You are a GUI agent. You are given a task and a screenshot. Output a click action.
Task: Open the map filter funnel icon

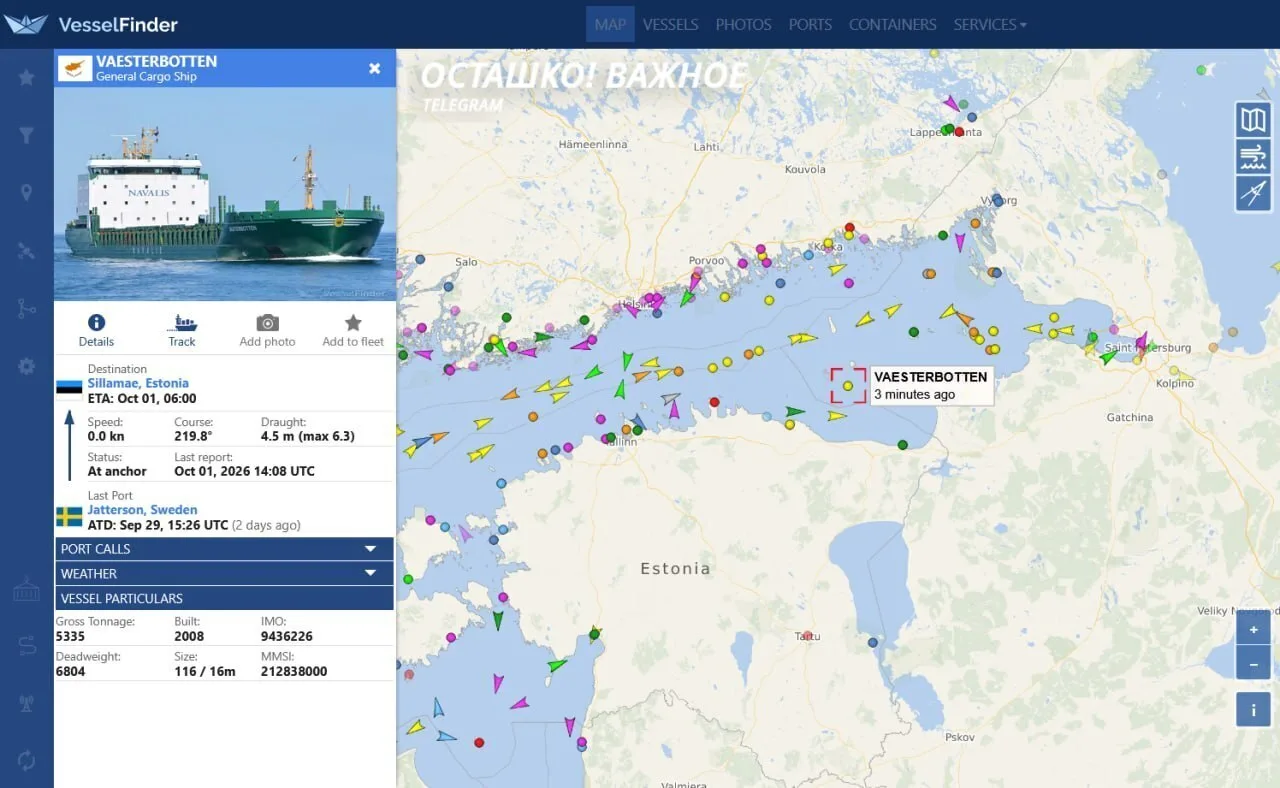[x=27, y=135]
